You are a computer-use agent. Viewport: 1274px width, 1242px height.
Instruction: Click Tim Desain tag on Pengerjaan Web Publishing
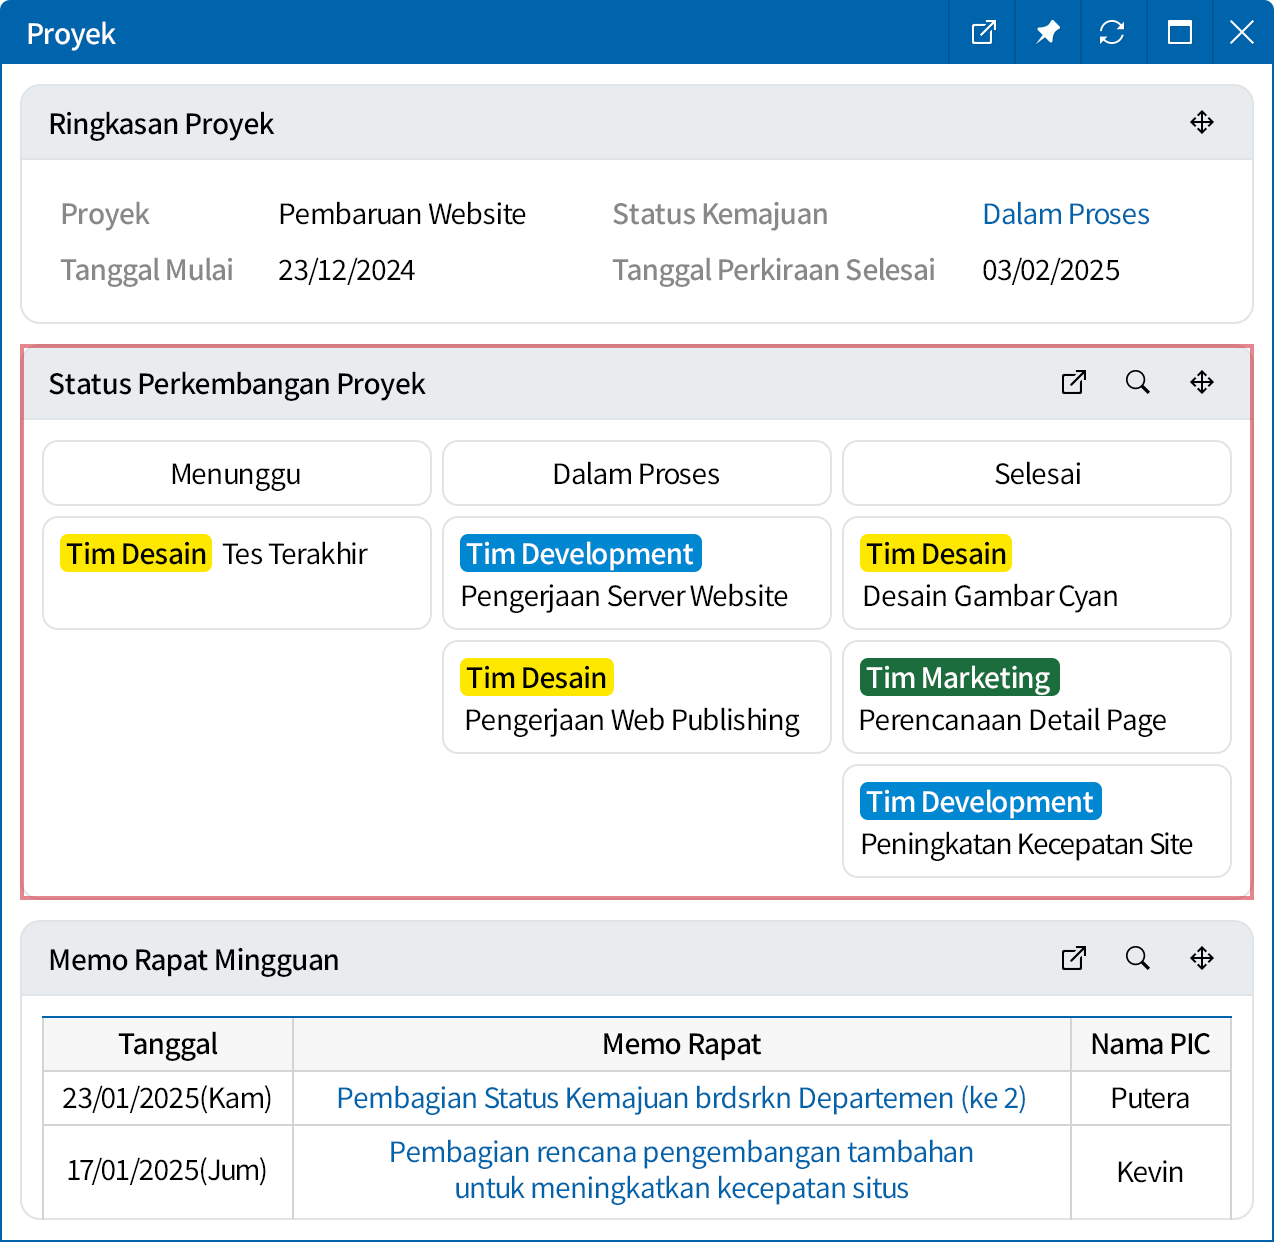point(537,677)
